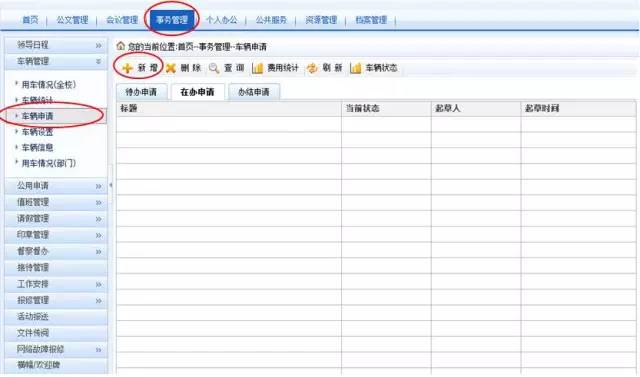Viewport: 640px width, 377px height.
Task: Collapse sidebar using the splitter arrow
Action: click(x=111, y=185)
